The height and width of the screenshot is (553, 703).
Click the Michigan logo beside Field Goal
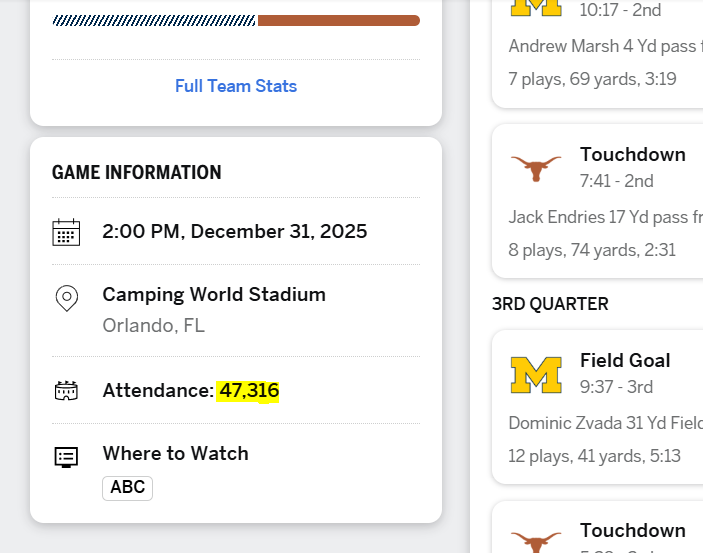536,374
